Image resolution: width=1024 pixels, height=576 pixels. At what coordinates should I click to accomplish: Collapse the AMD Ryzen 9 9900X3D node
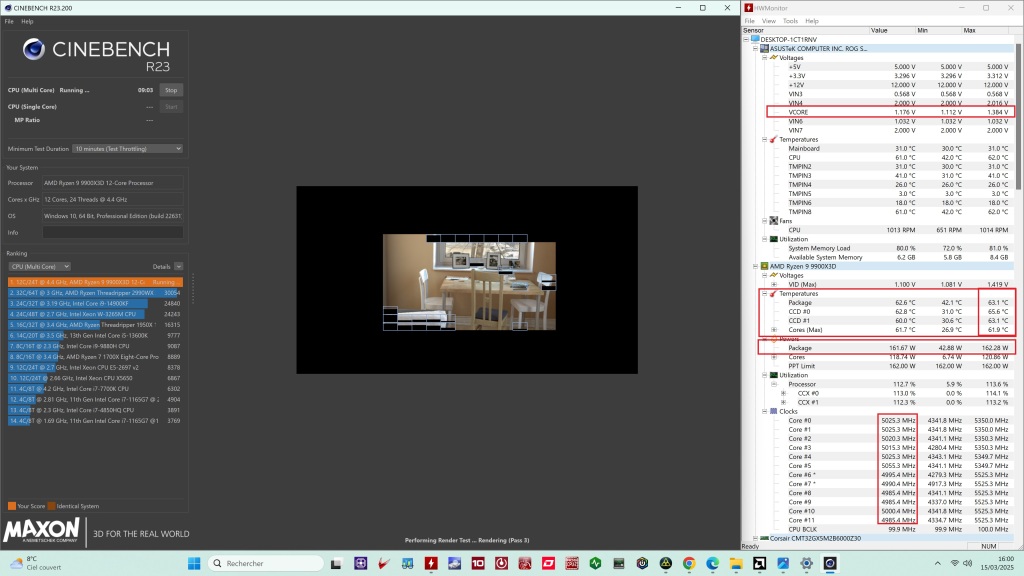click(x=755, y=266)
